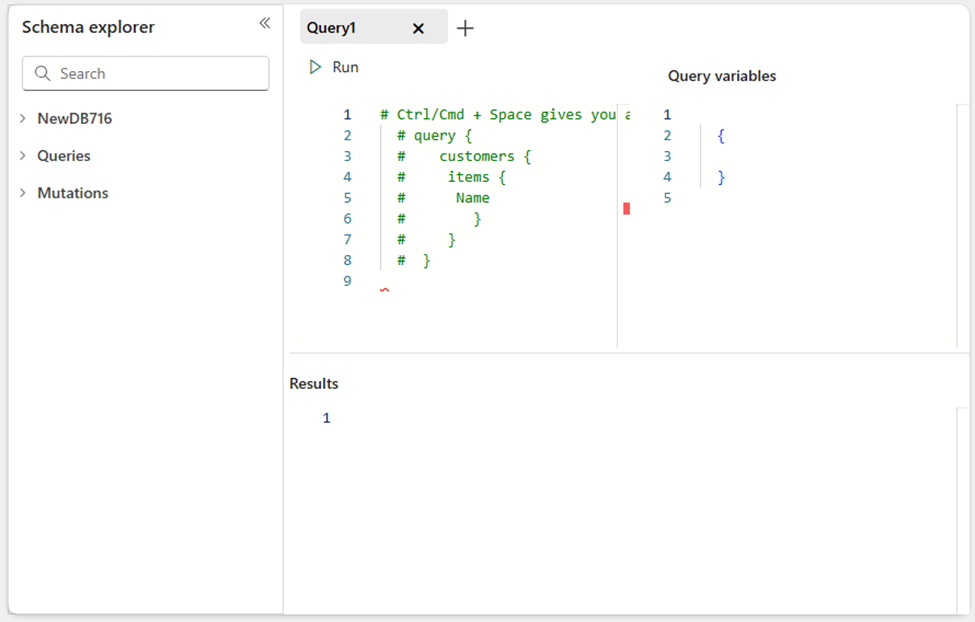
Task: Open a new query tab using the plus icon
Action: coord(464,27)
